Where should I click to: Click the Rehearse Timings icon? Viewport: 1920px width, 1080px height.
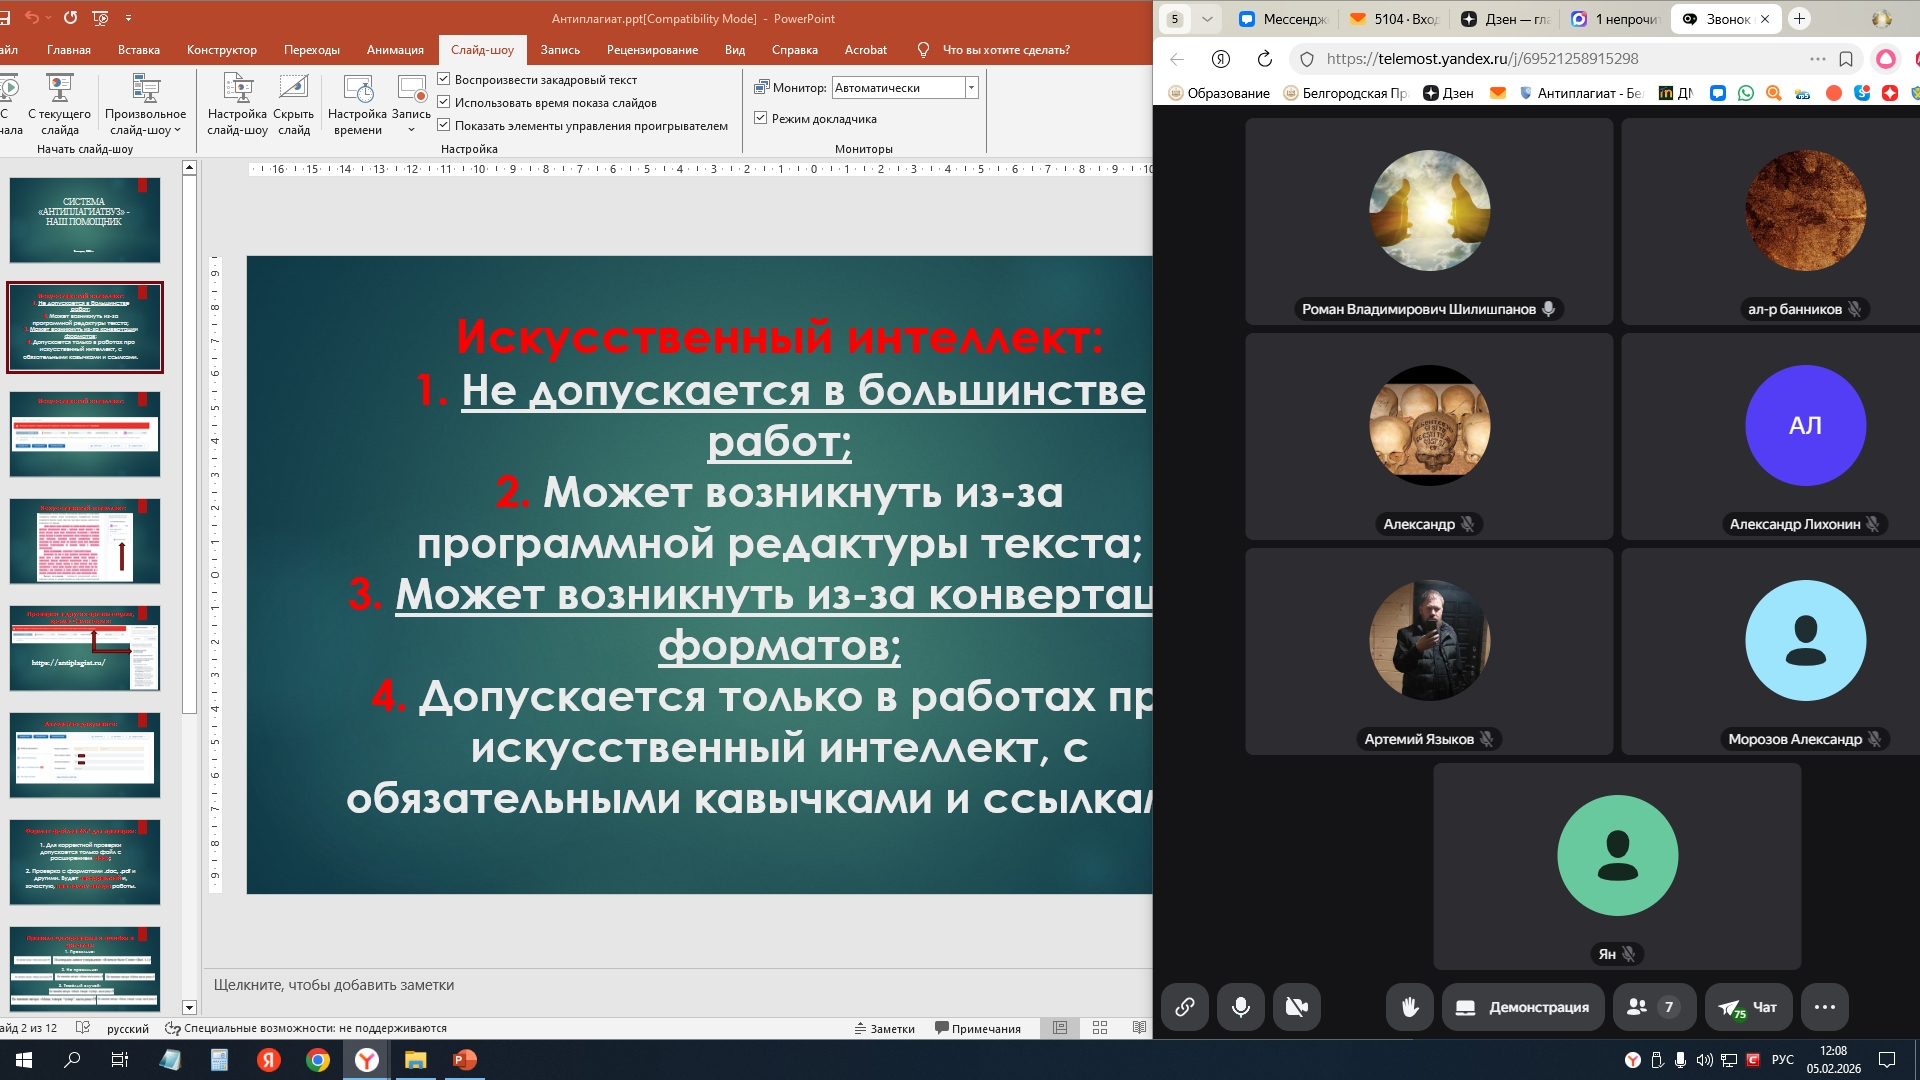pyautogui.click(x=357, y=104)
